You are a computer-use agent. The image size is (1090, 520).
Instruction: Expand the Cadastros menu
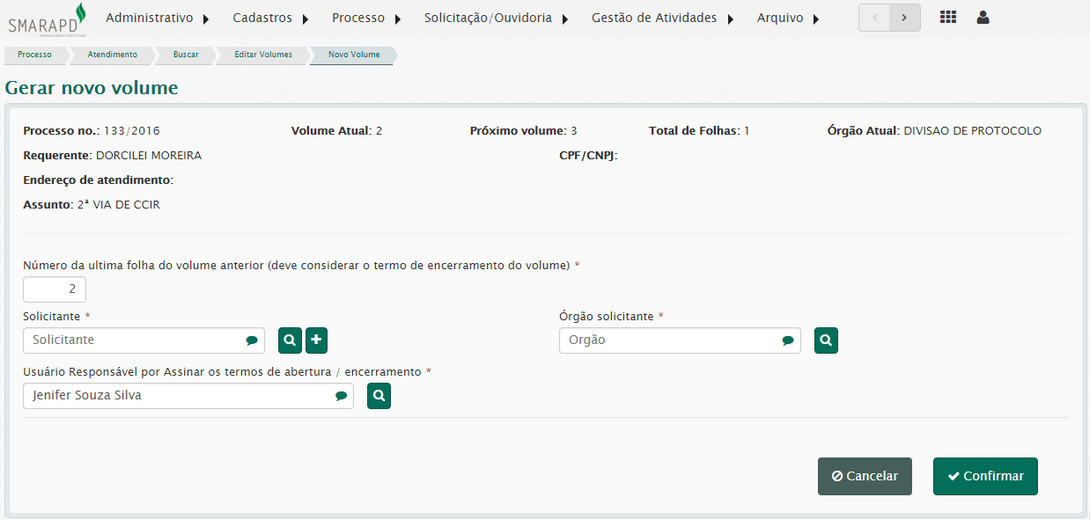tap(270, 18)
